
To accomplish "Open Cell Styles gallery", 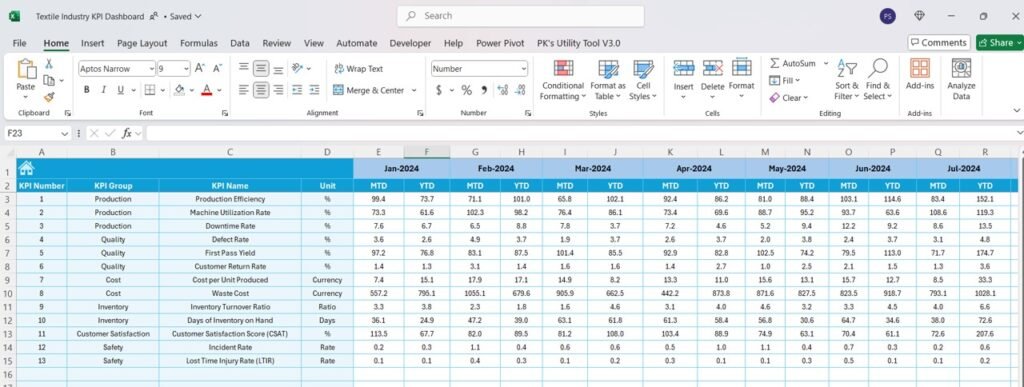I will pyautogui.click(x=643, y=80).
